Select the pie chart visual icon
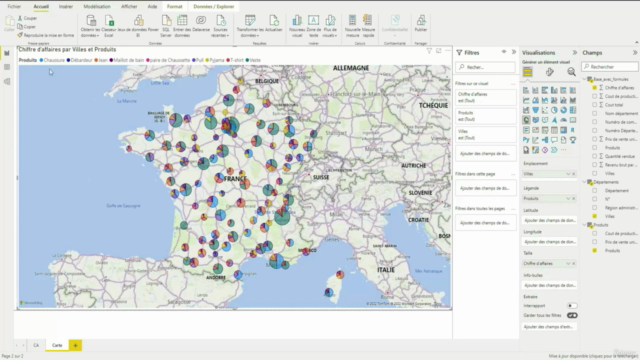The height and width of the screenshot is (360, 640). pos(554,110)
